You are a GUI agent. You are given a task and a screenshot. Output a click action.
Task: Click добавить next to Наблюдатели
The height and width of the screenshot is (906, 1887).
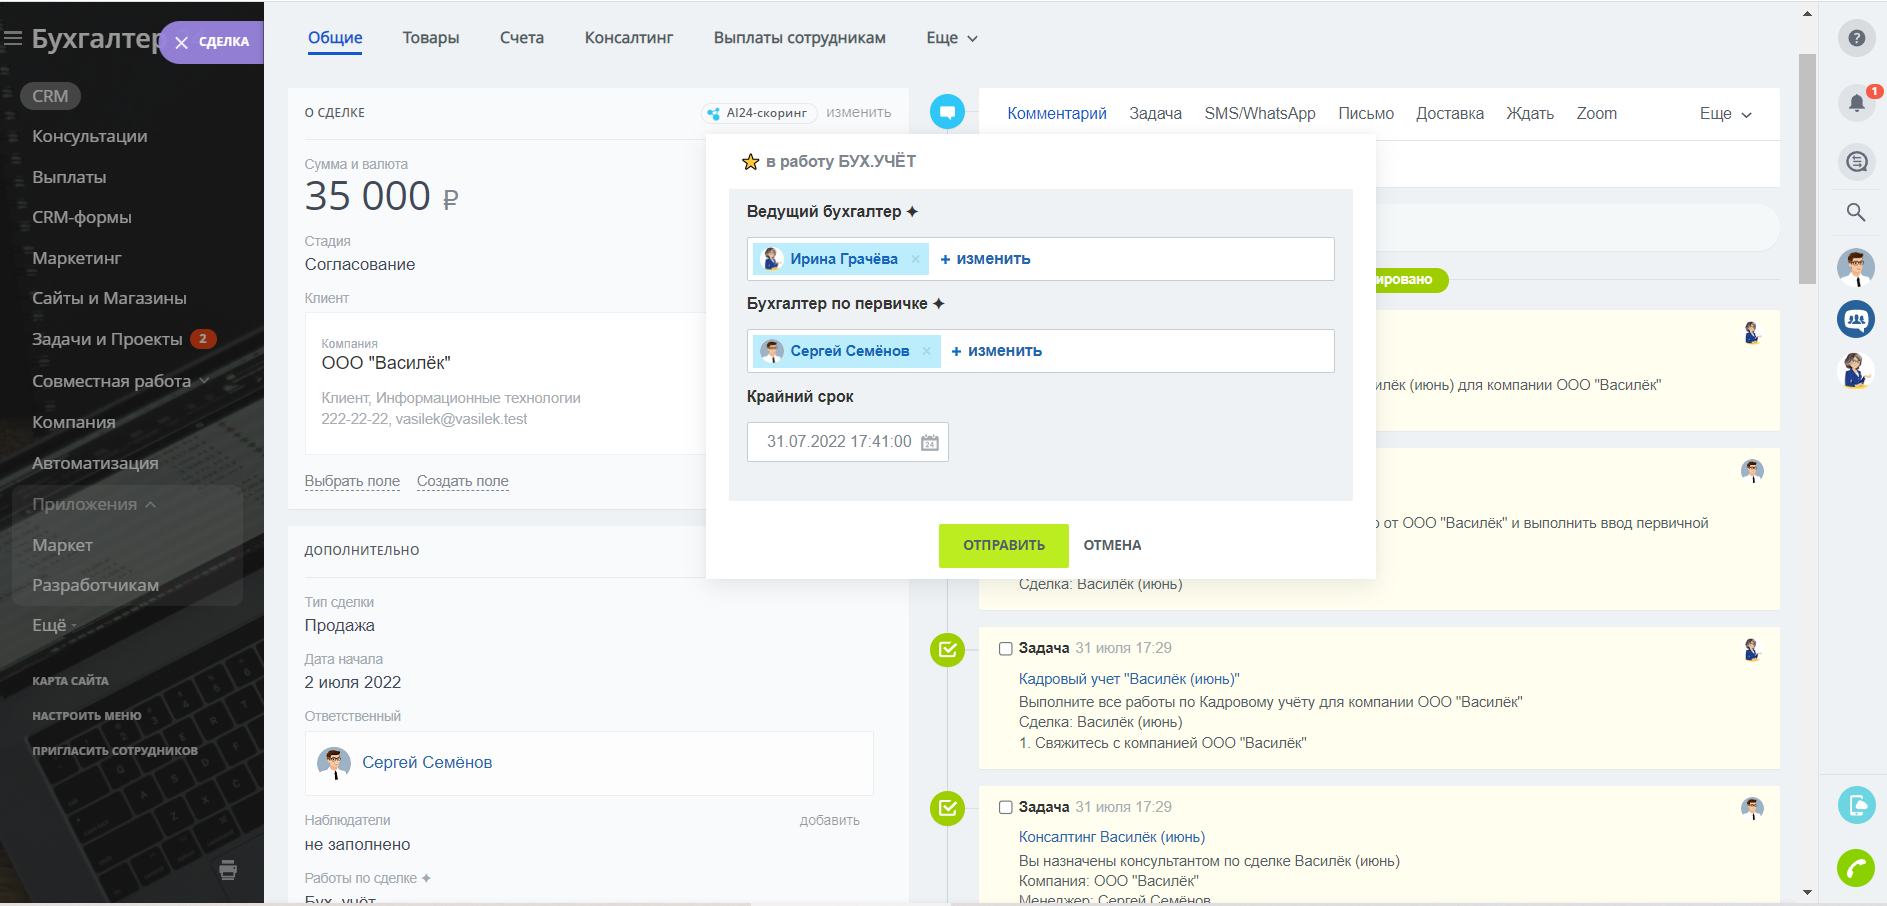830,821
